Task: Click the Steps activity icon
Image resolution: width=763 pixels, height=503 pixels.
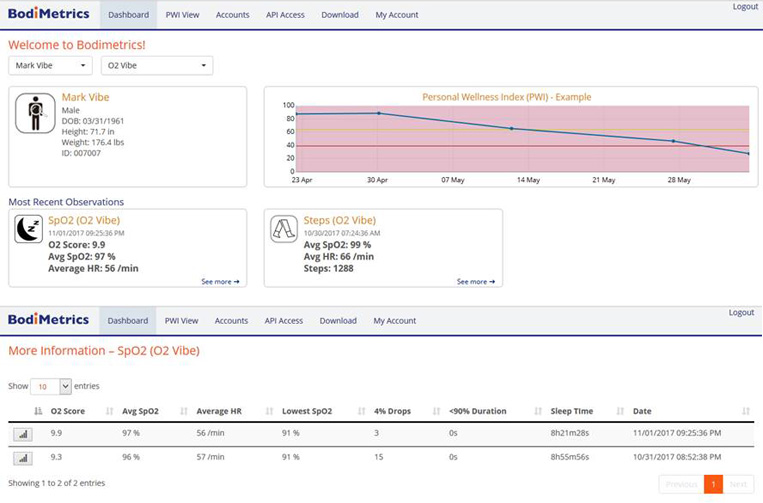Action: click(x=284, y=230)
